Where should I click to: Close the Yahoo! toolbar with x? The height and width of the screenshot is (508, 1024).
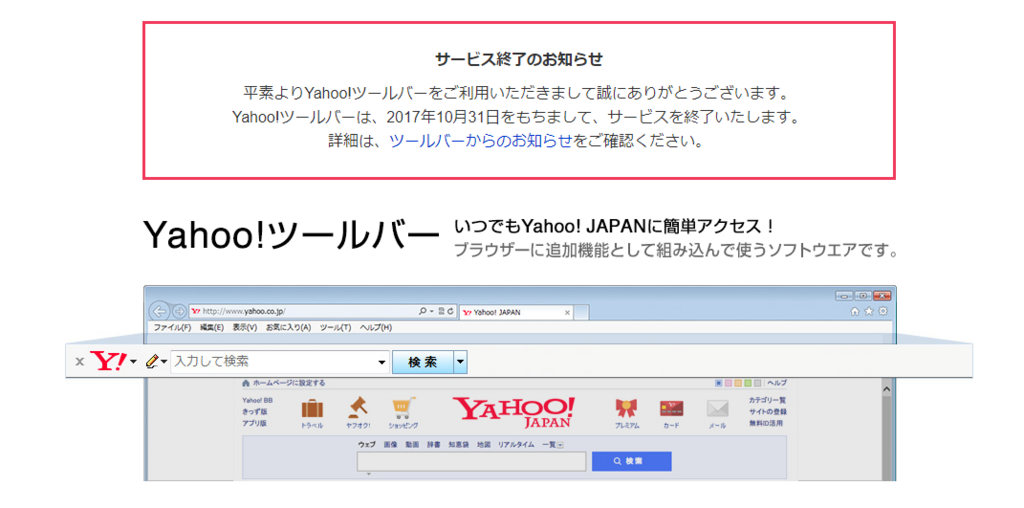[80, 362]
